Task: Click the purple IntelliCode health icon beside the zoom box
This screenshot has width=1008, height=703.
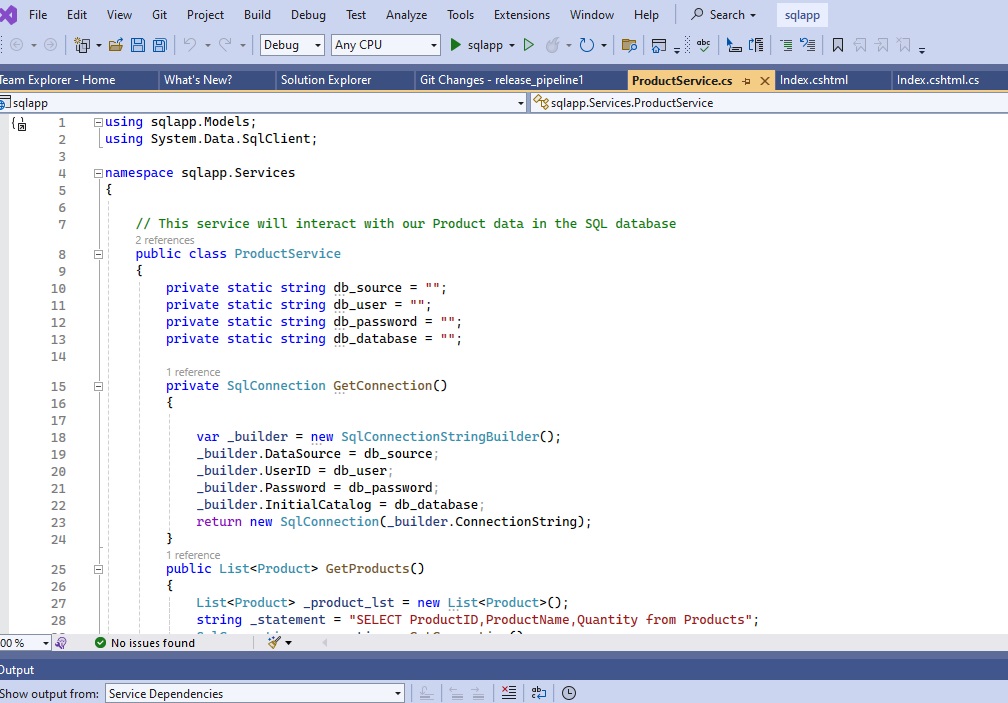Action: point(61,643)
